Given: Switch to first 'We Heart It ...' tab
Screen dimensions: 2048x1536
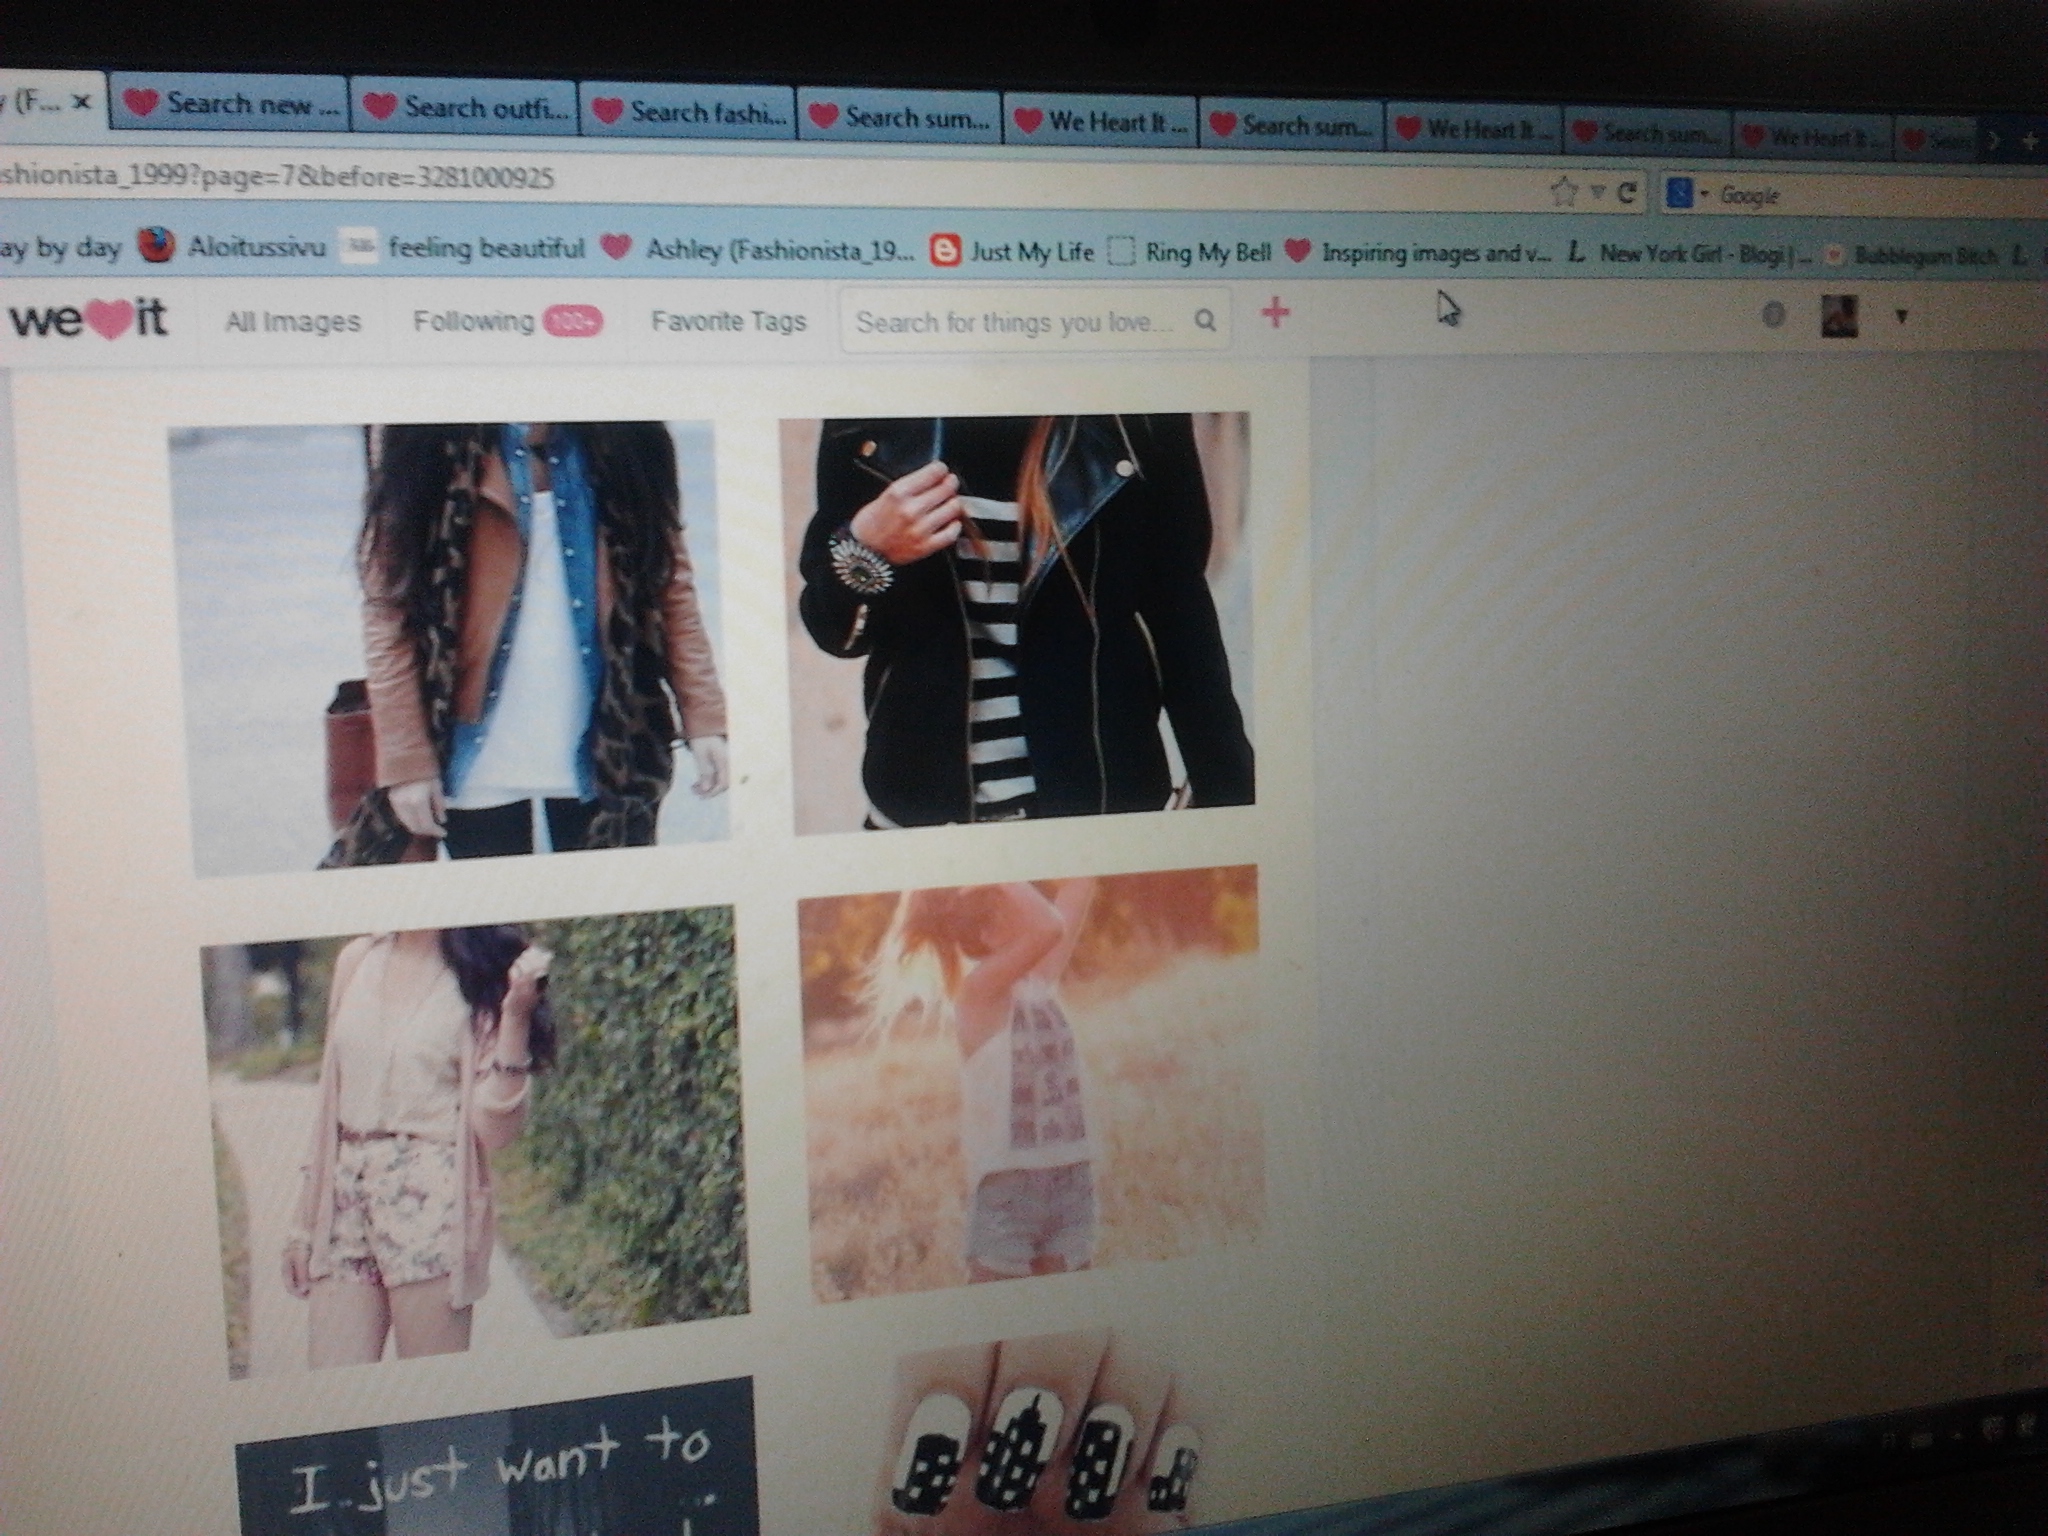Looking at the screenshot, I should click(1100, 122).
